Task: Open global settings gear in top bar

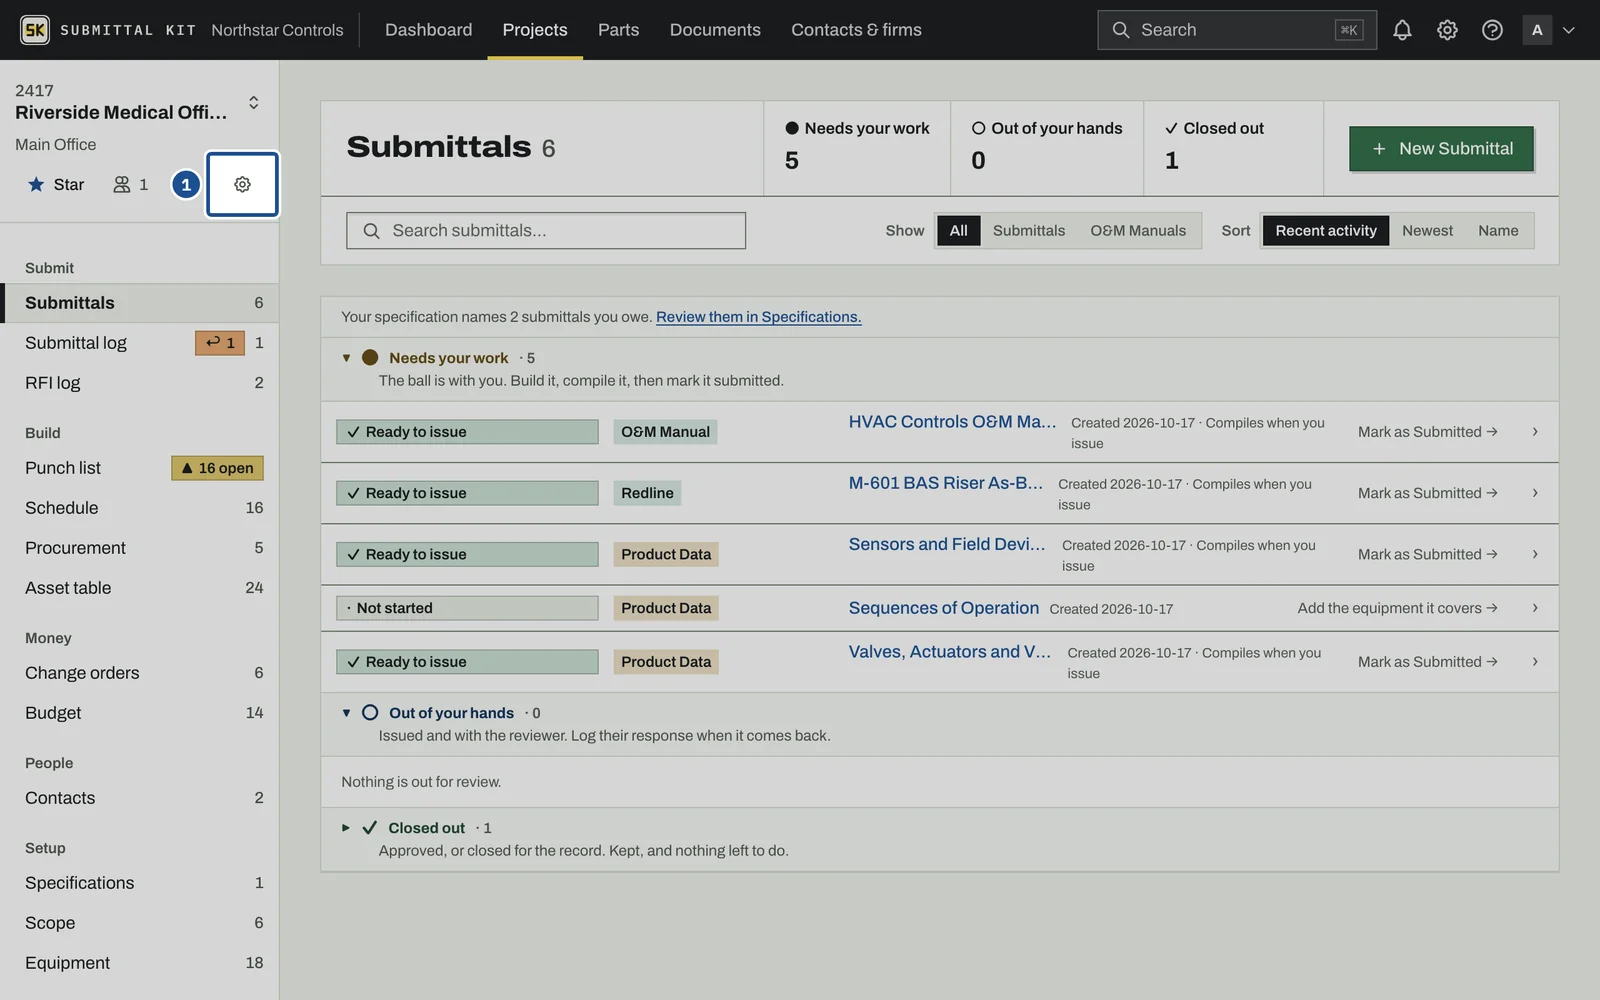Action: point(1447,30)
